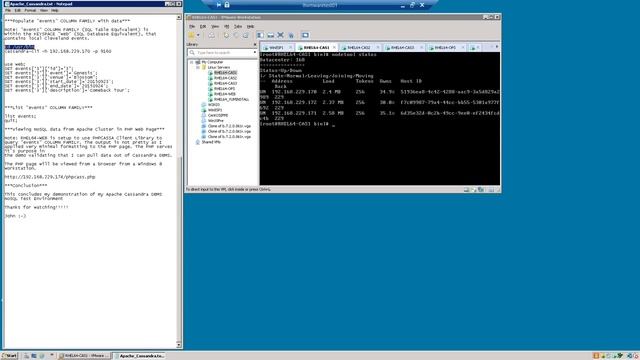Switch to the RHEL64-CAS3 tab
The image size is (640, 360).
tap(402, 48)
